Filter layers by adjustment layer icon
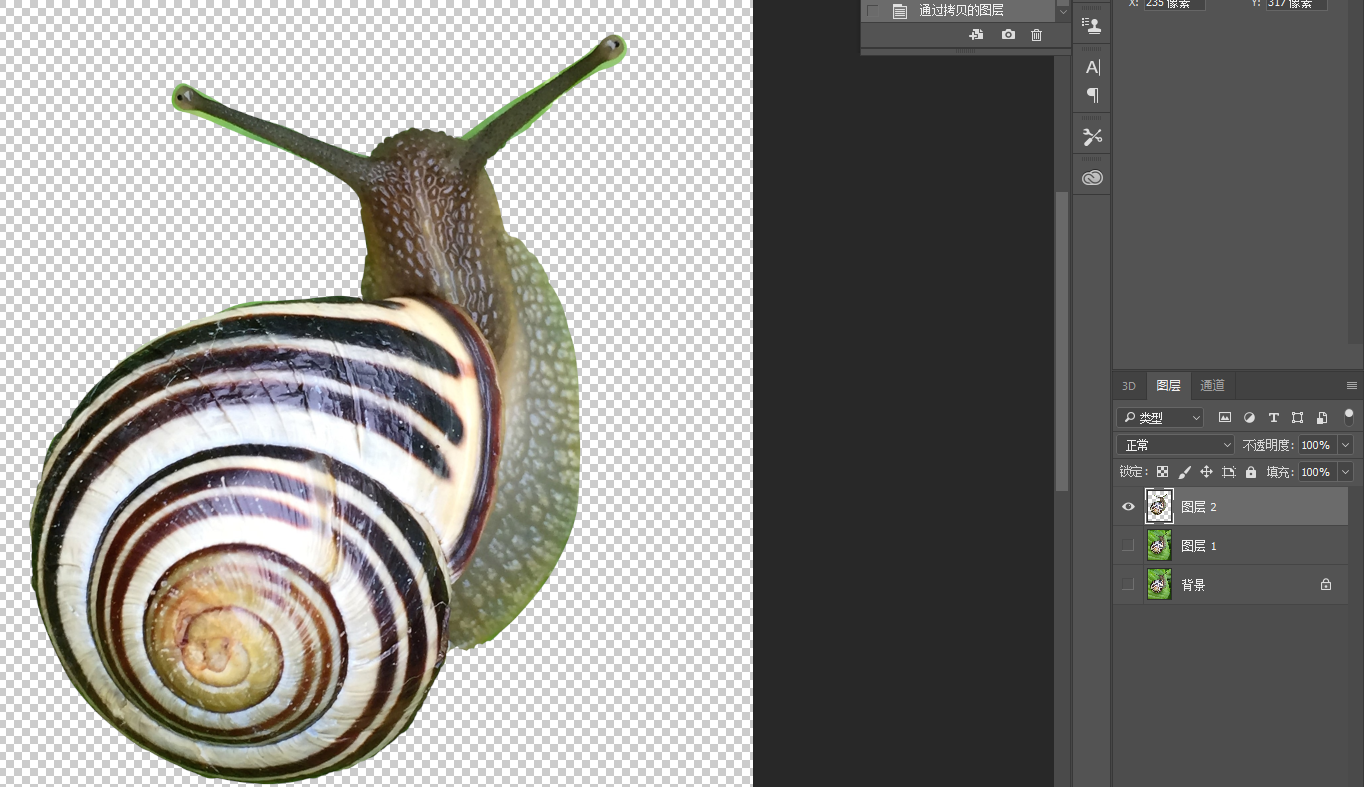Screen dimensions: 1364x787 point(1249,417)
